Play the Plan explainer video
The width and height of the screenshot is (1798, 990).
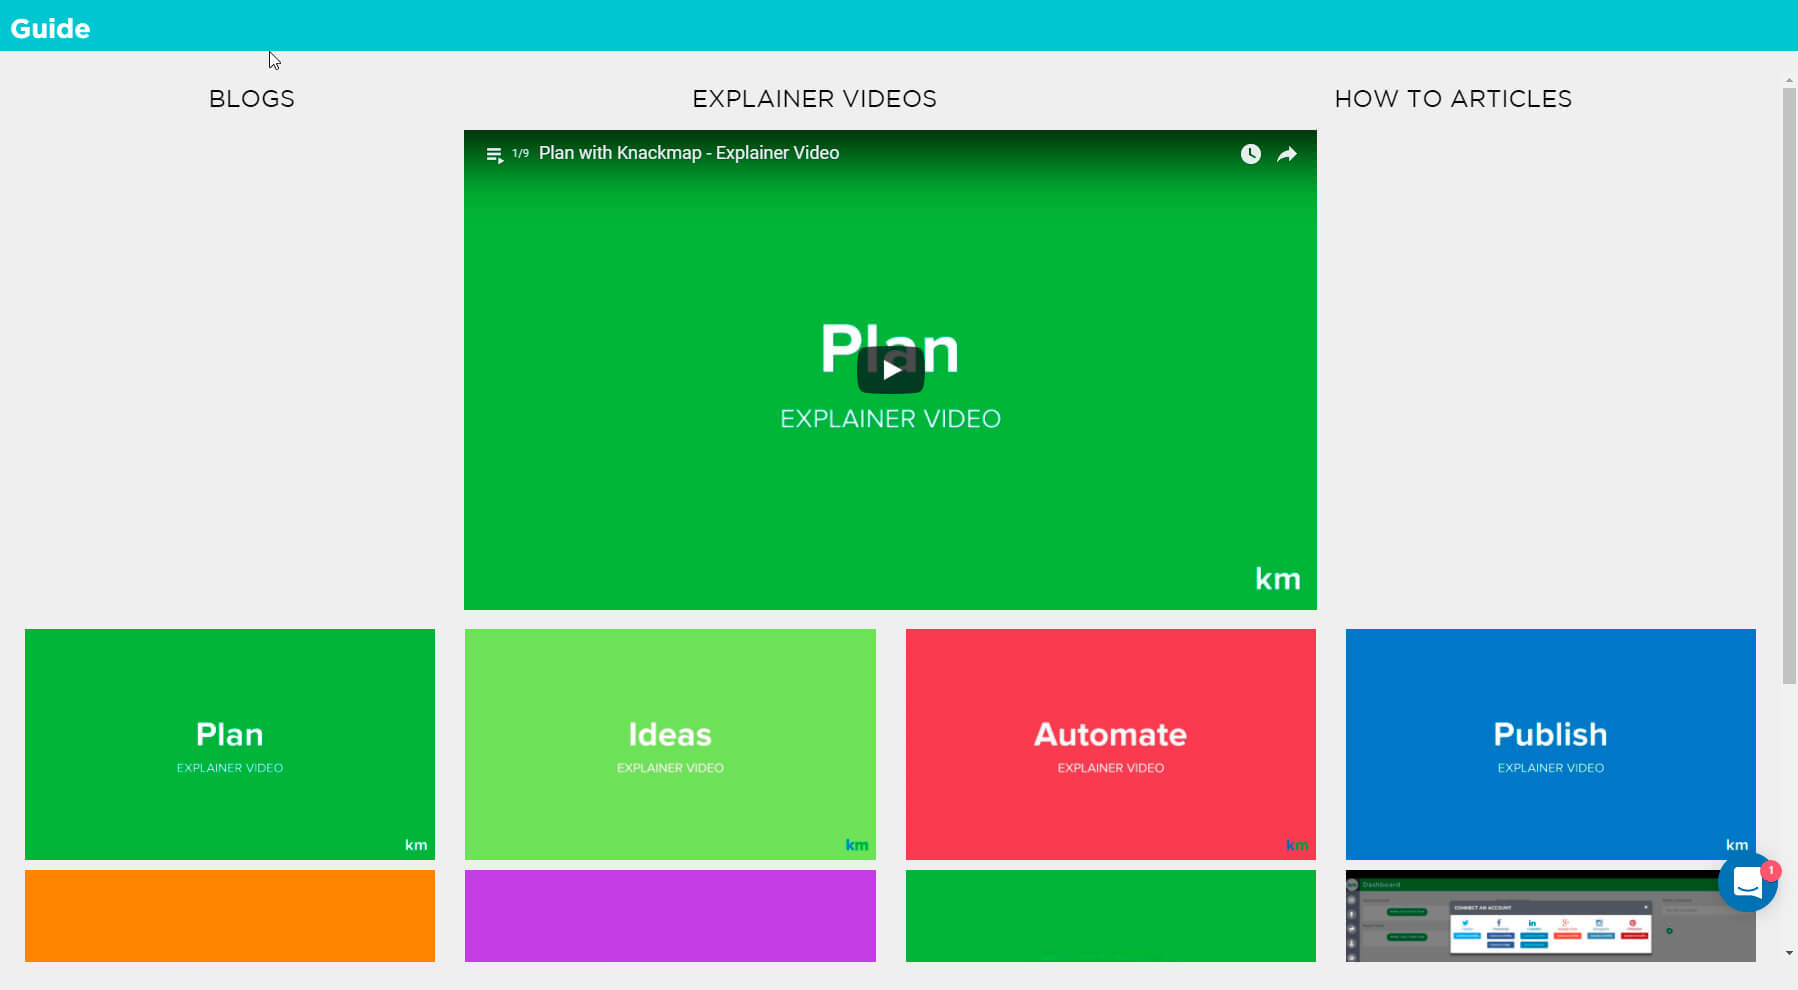click(890, 370)
